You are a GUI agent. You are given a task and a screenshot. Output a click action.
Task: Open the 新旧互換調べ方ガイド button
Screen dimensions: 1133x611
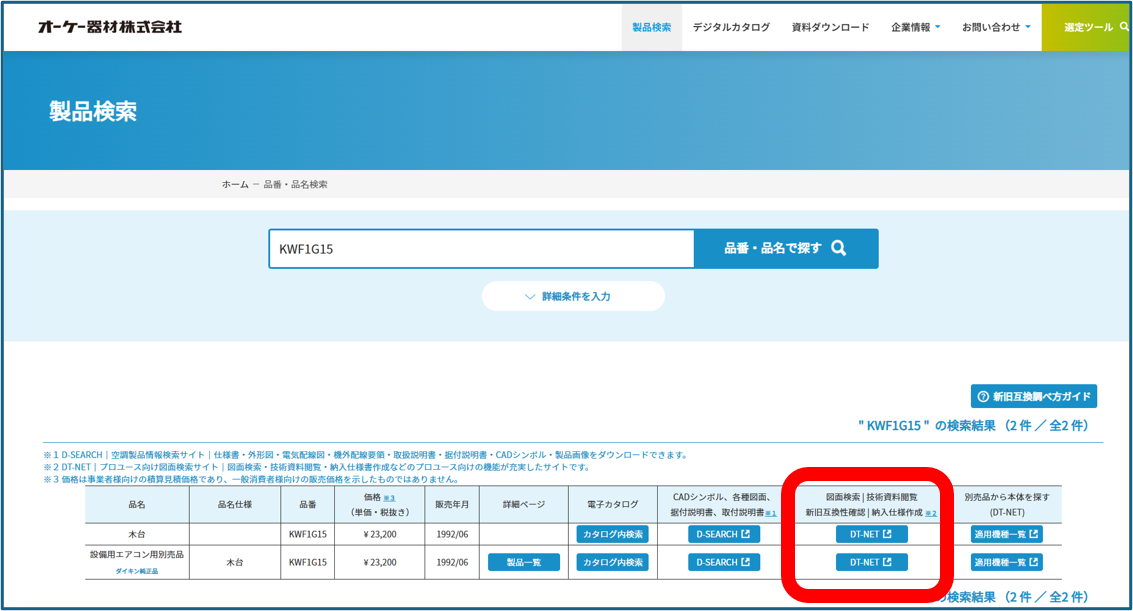tap(1034, 396)
